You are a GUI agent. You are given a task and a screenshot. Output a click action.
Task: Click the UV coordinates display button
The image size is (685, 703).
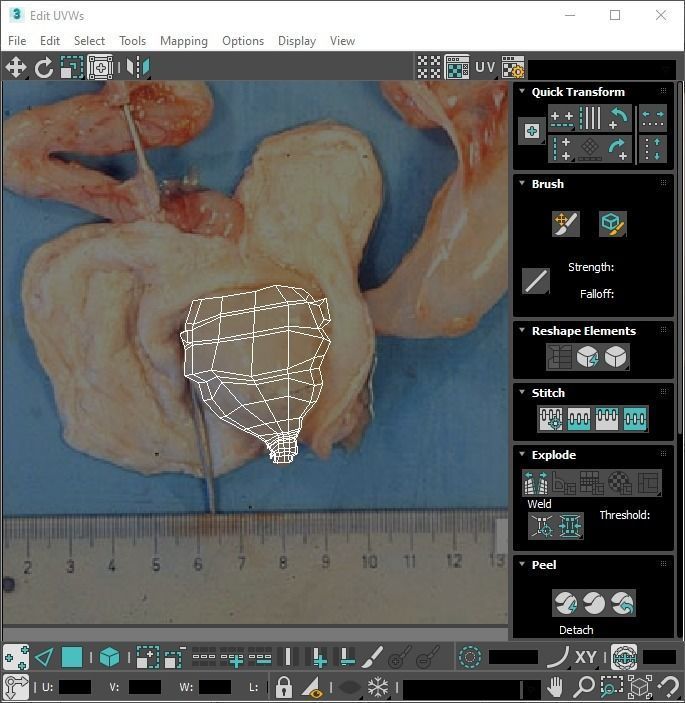pos(485,67)
